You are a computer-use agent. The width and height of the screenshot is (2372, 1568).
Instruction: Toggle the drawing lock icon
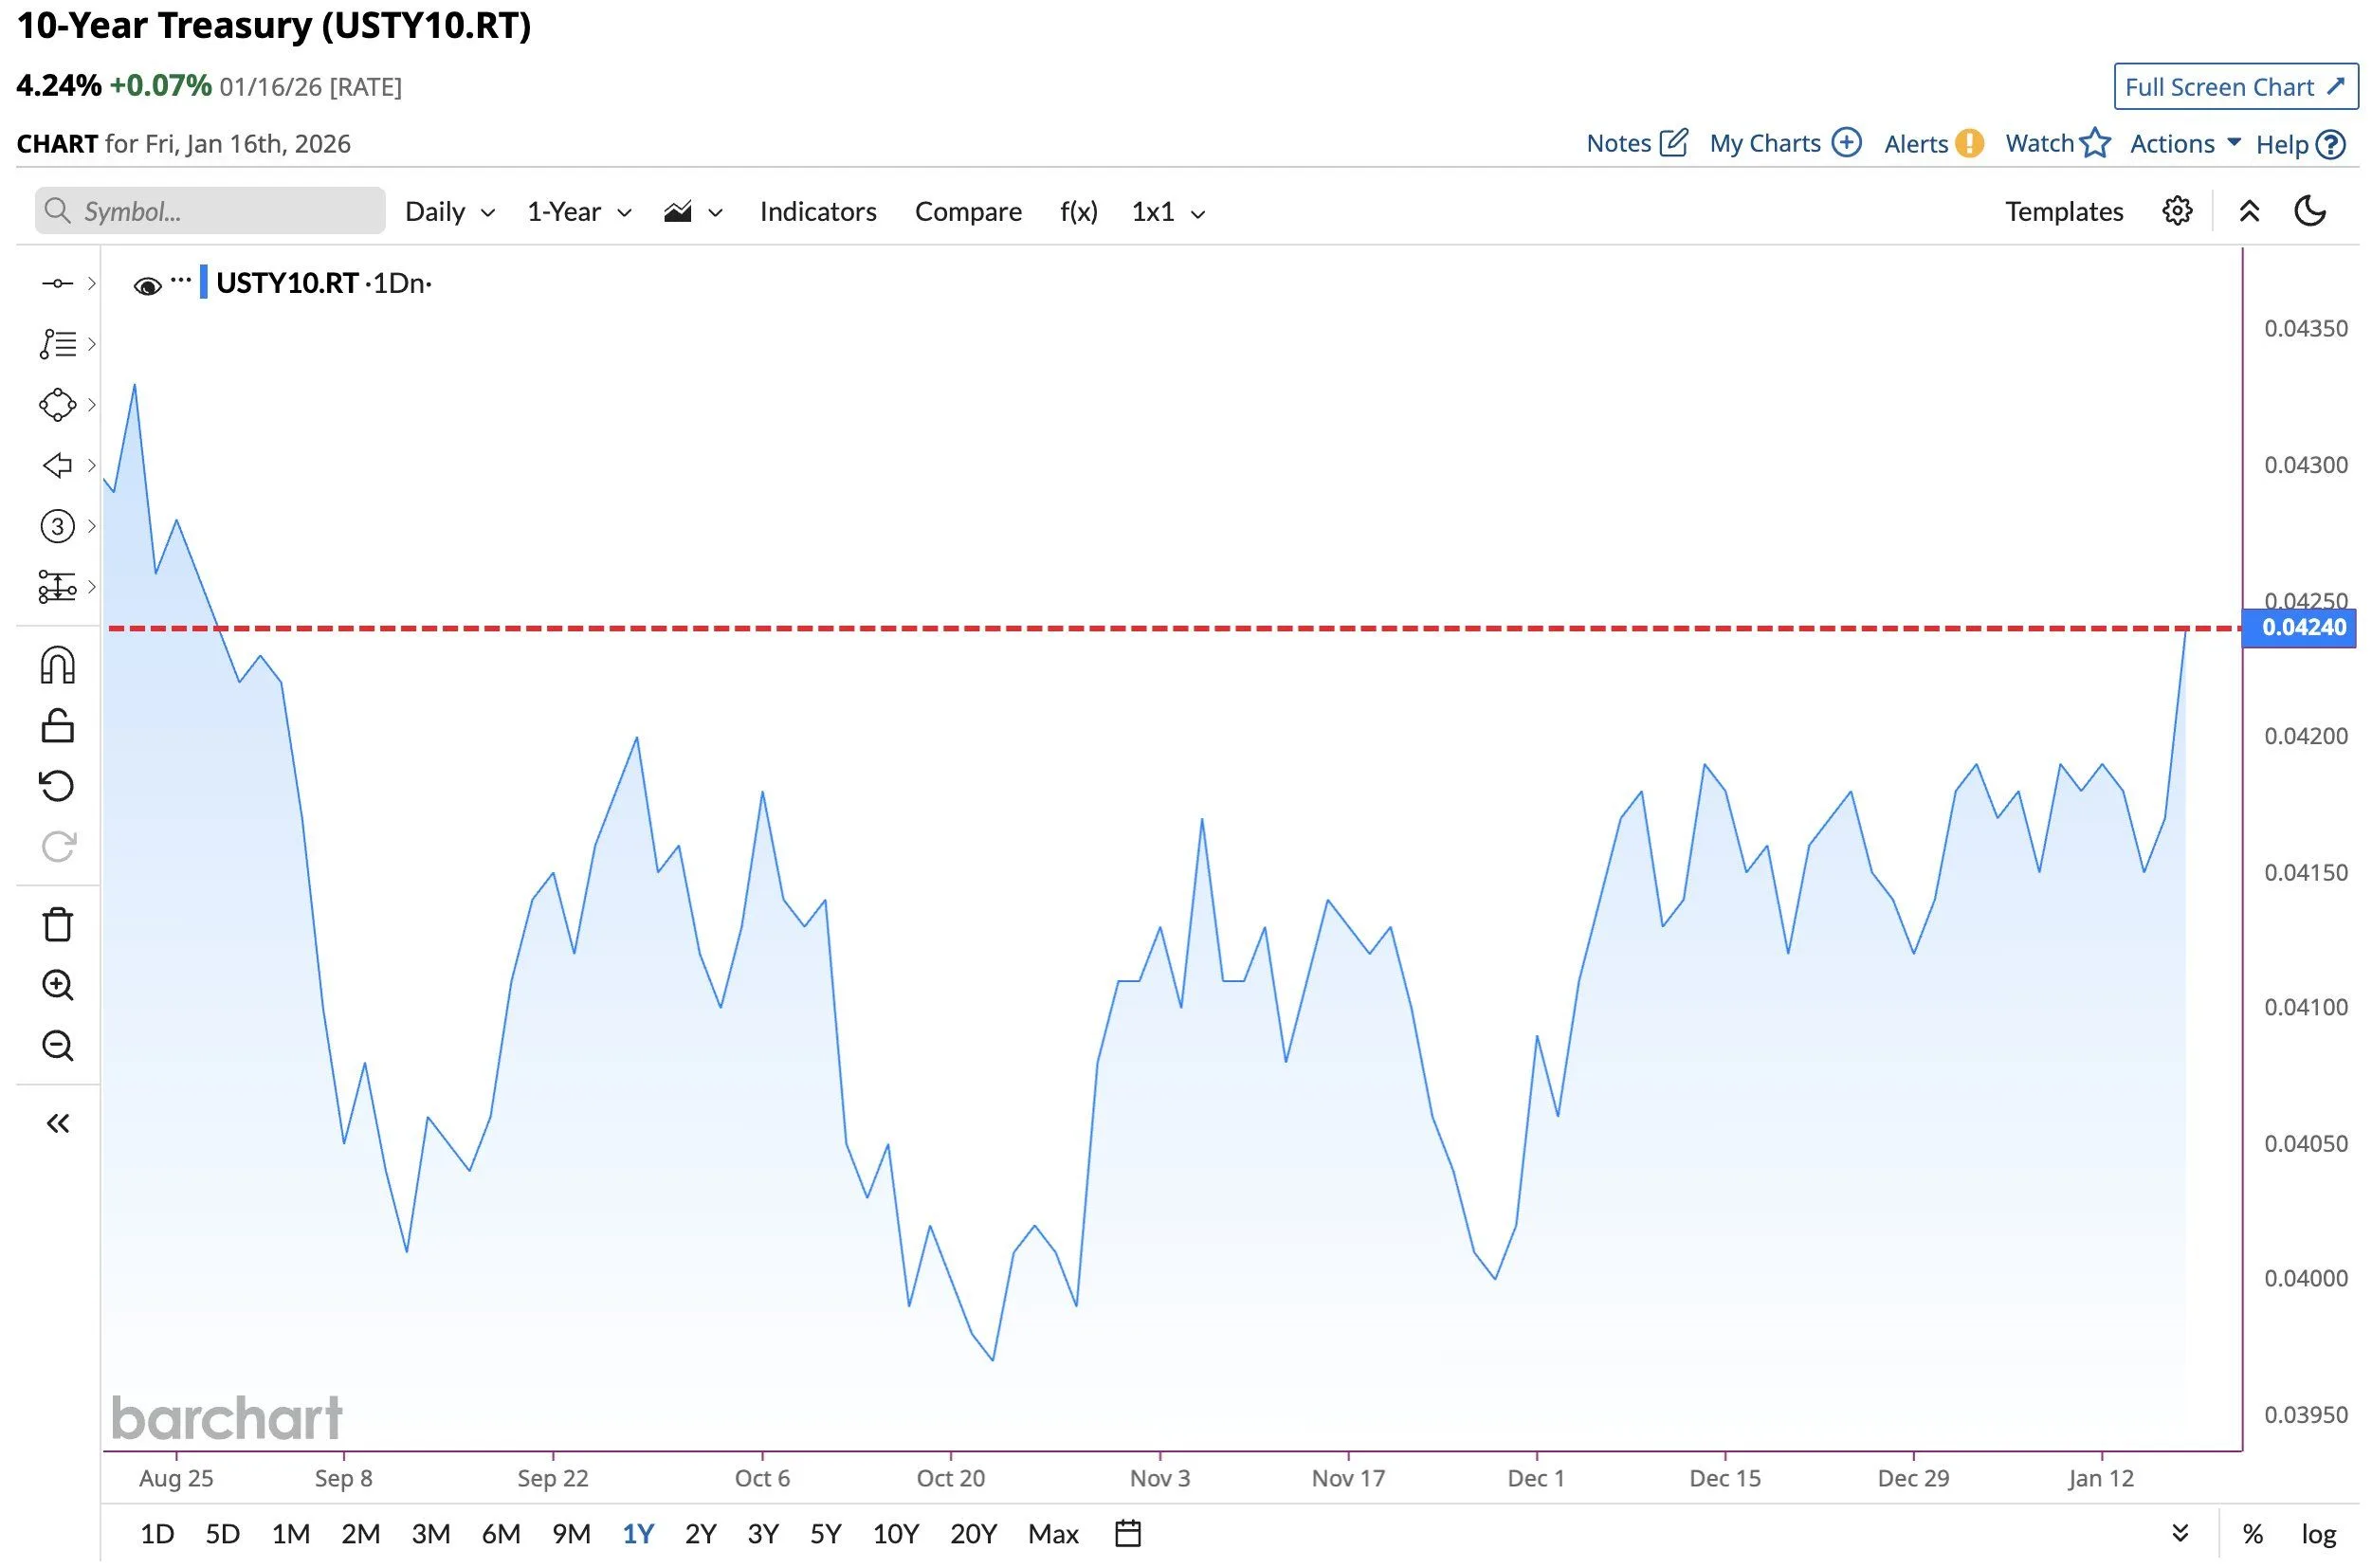tap(57, 727)
